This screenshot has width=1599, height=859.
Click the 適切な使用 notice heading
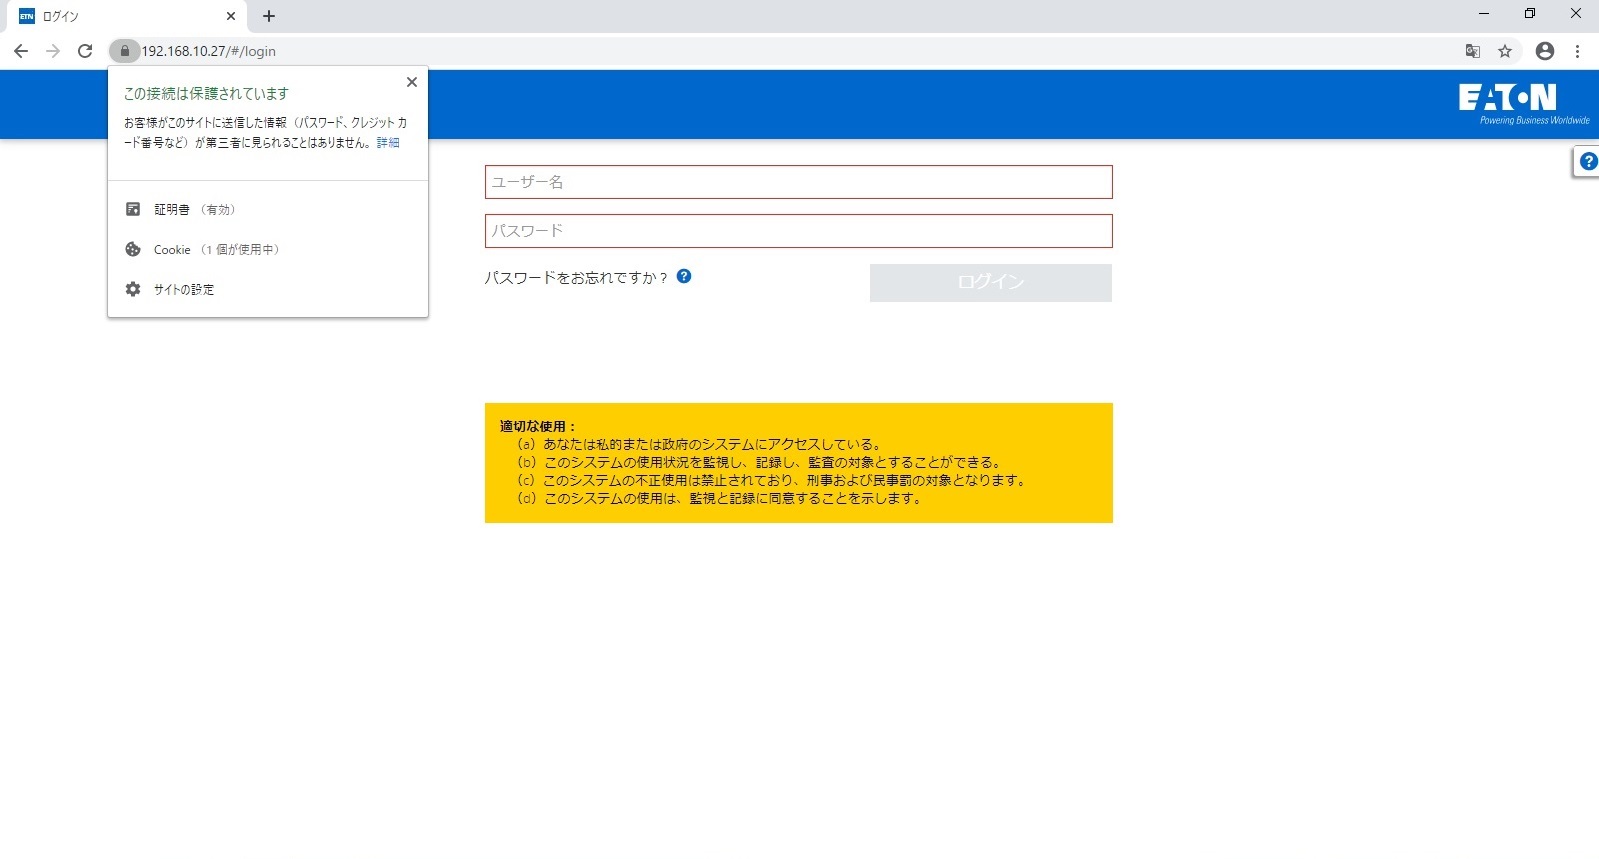pos(538,426)
